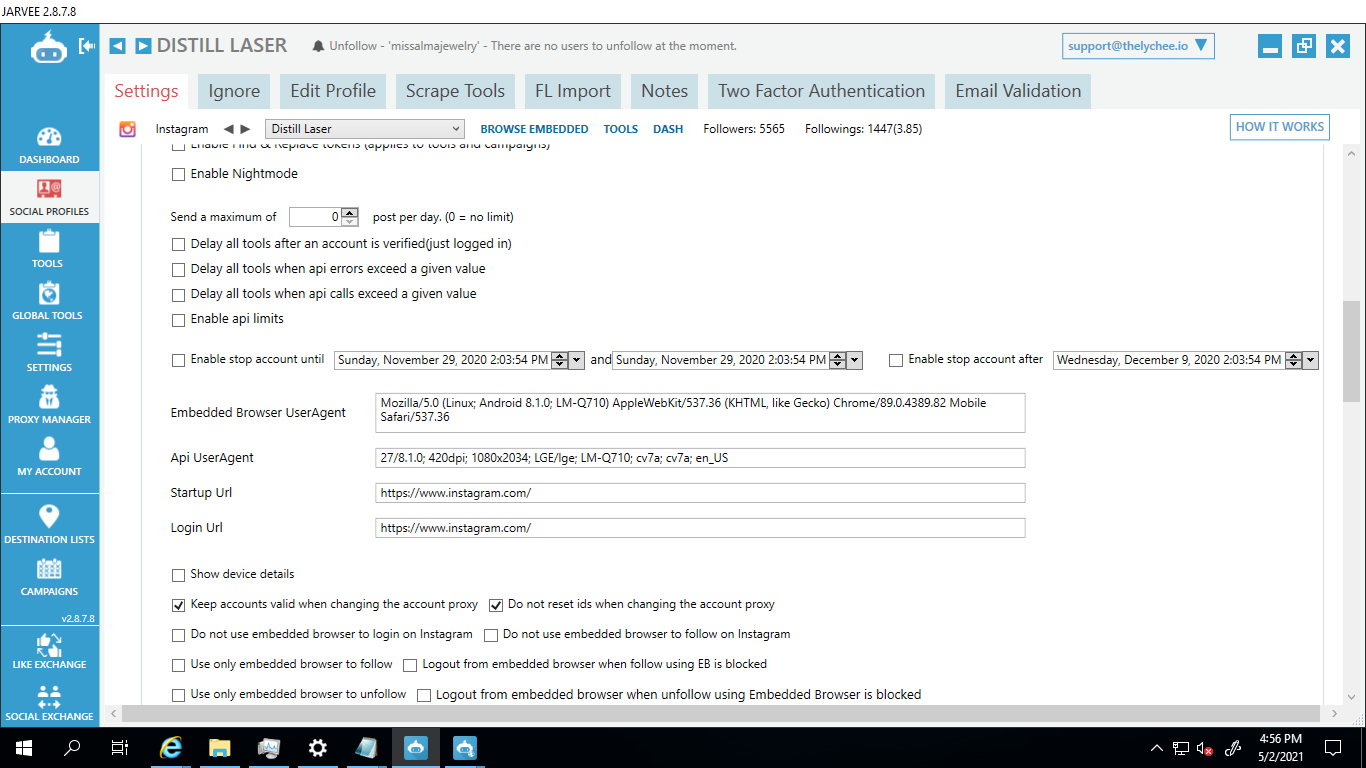Open the Email Validation tab

pyautogui.click(x=1018, y=91)
